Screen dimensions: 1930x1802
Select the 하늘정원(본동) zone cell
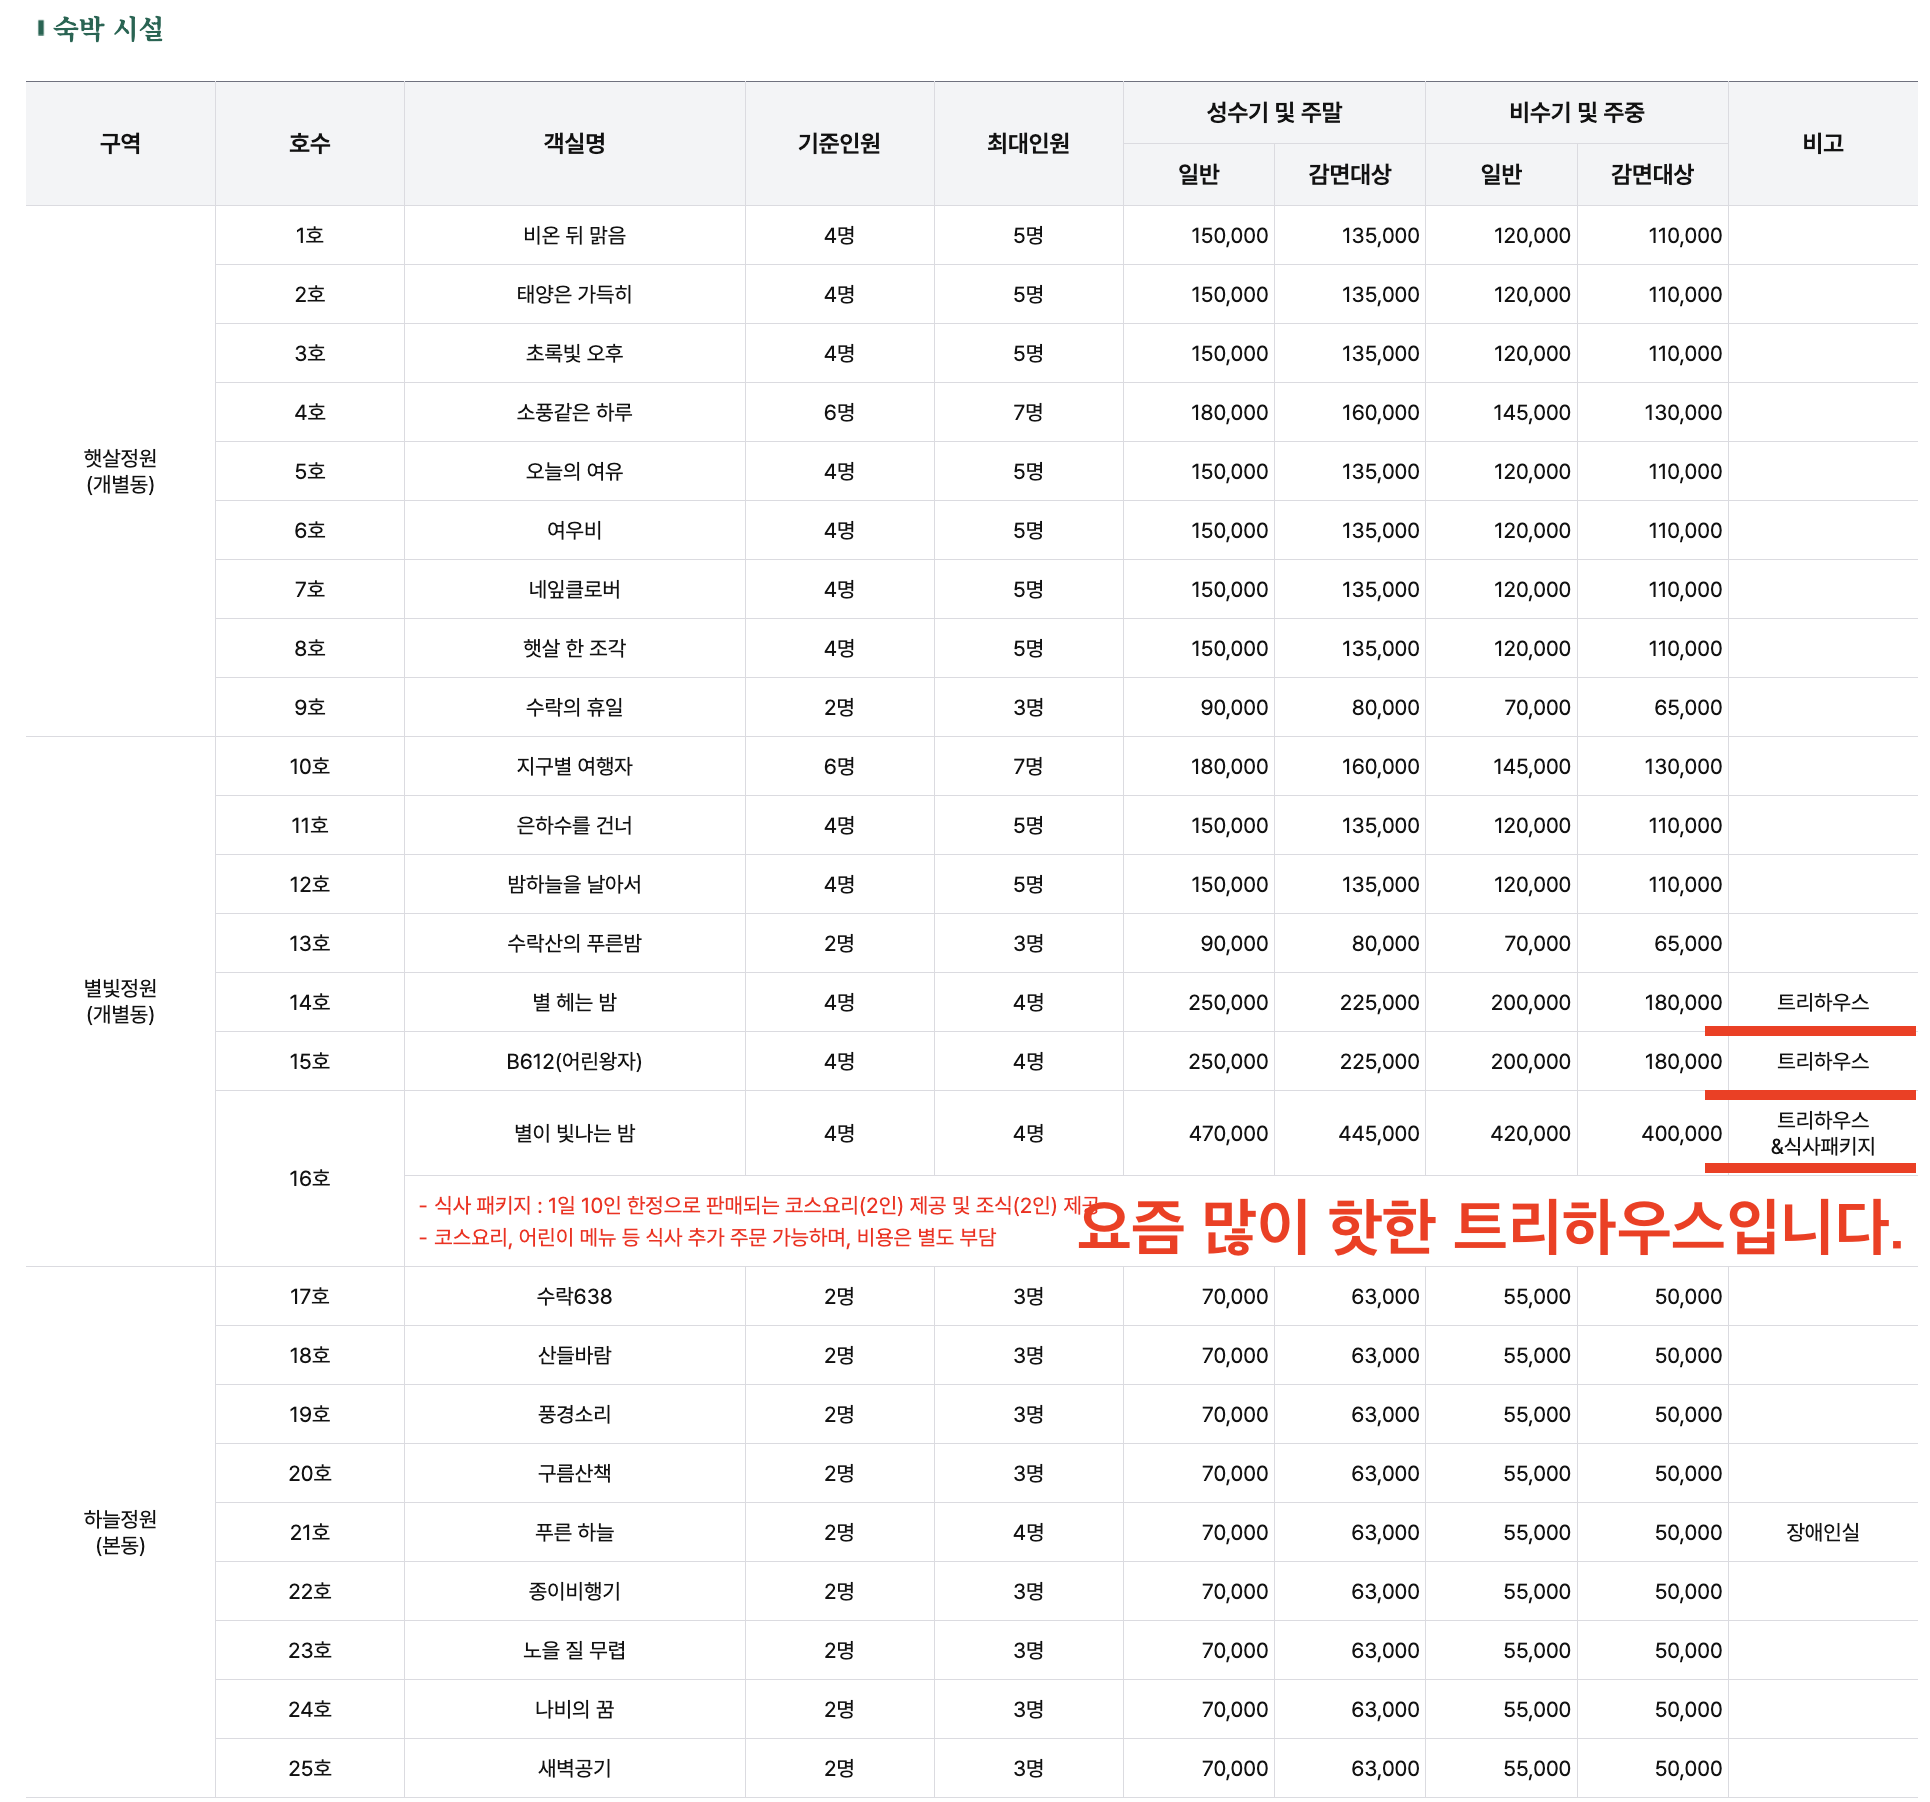click(x=120, y=1532)
